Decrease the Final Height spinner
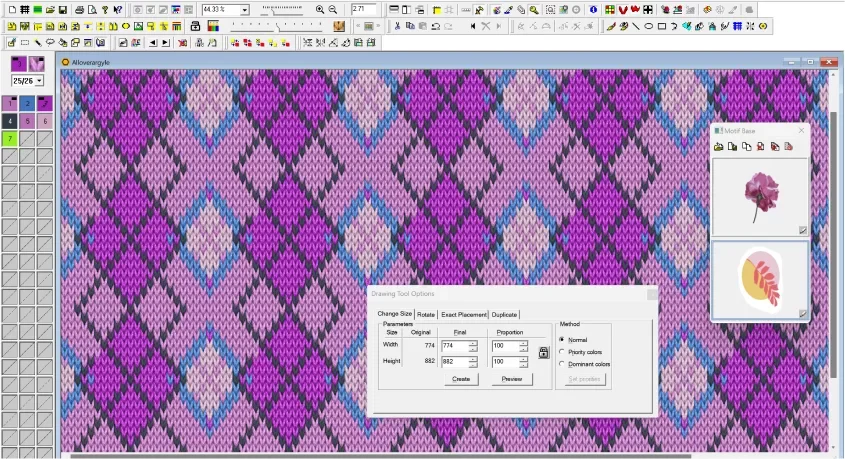Viewport: 845px width, 459px height. [473, 365]
